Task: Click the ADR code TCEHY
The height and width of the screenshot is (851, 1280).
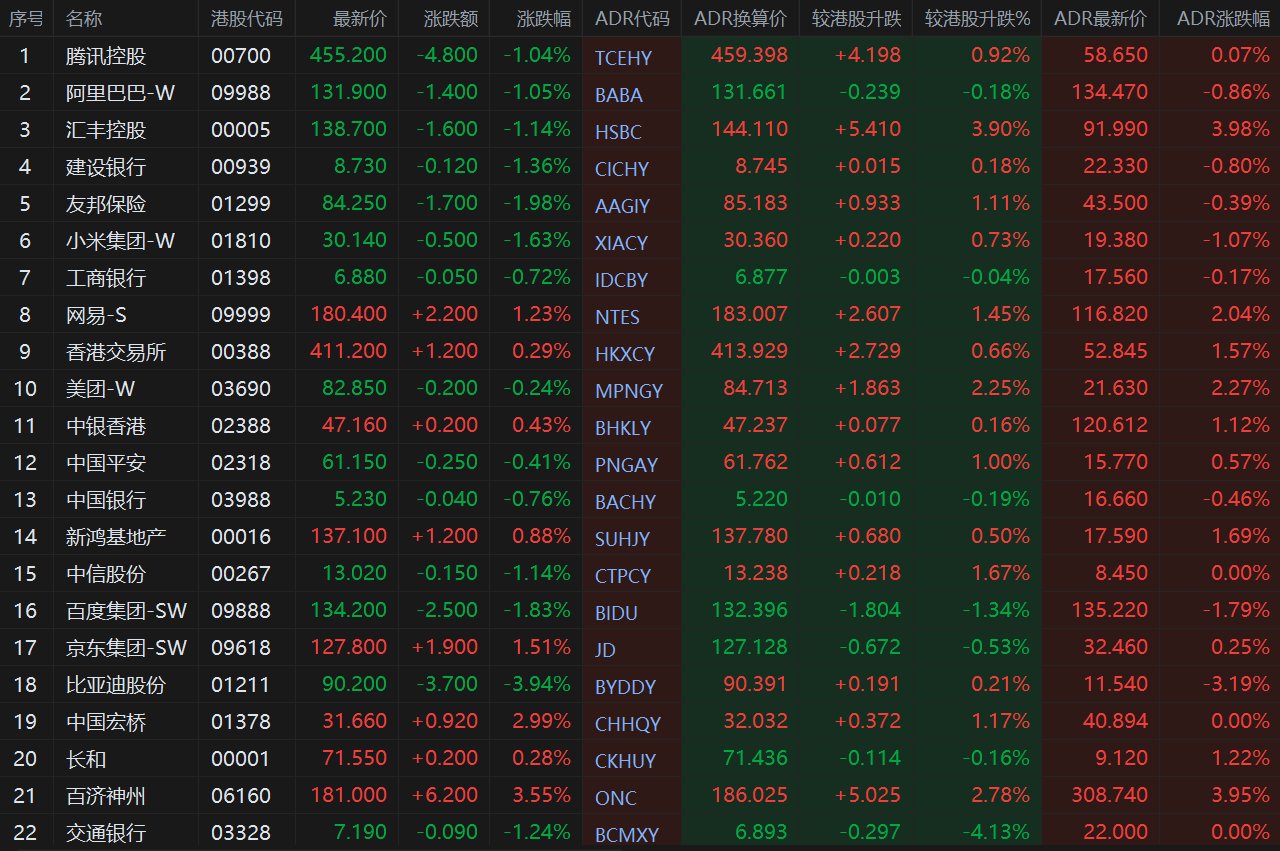Action: 623,58
